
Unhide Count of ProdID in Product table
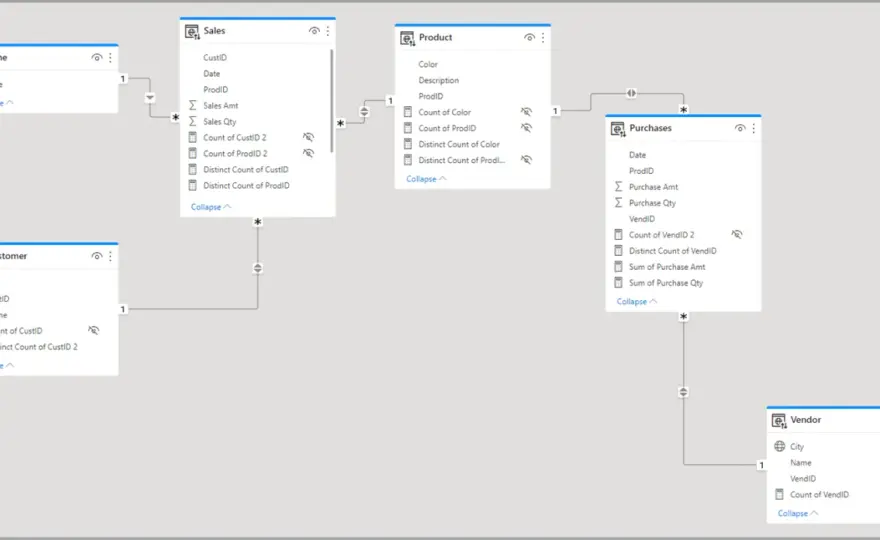[x=526, y=128]
